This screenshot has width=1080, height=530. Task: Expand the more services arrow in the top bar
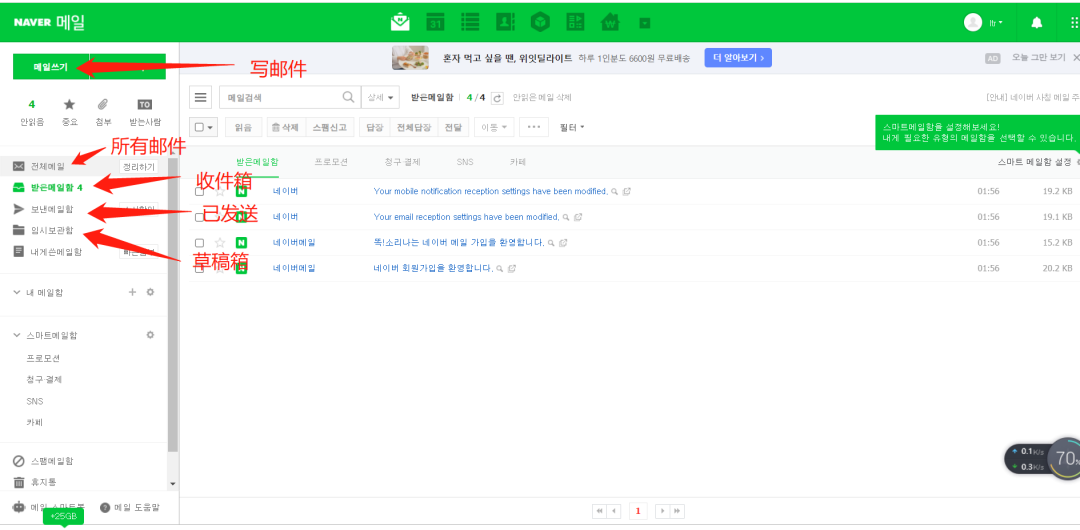click(645, 23)
